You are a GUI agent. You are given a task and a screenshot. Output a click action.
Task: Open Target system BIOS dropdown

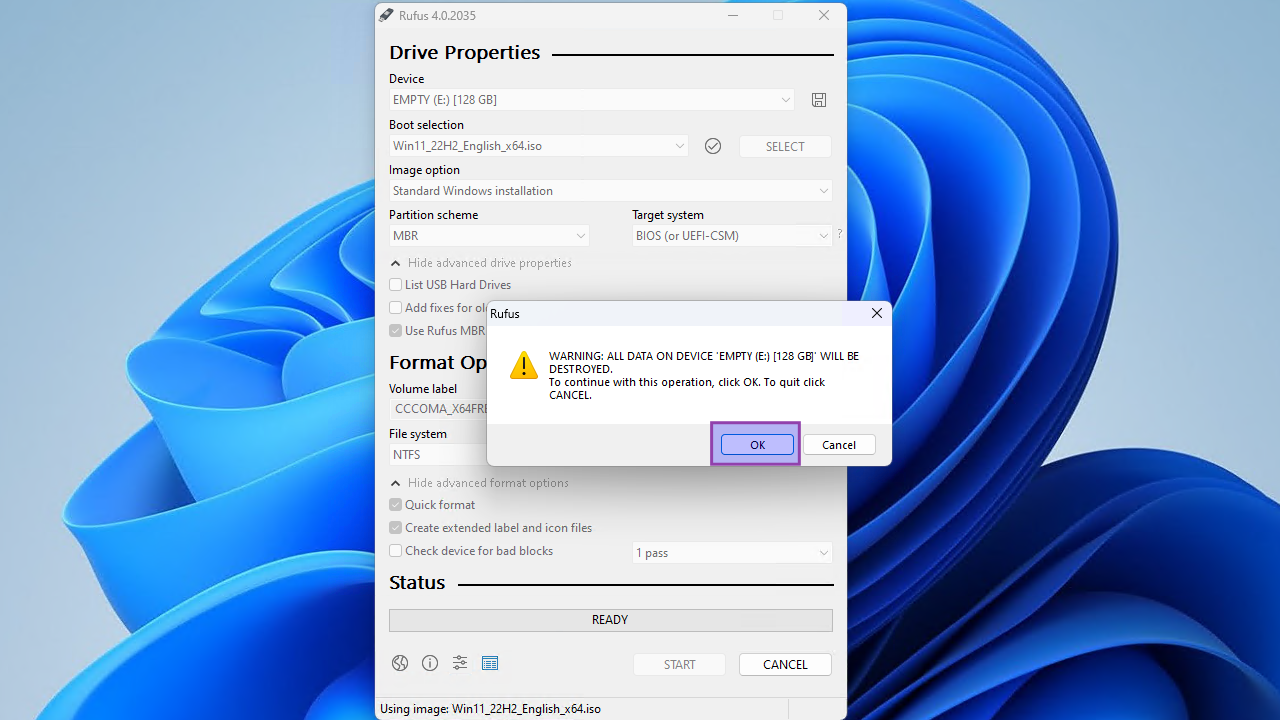(x=732, y=236)
